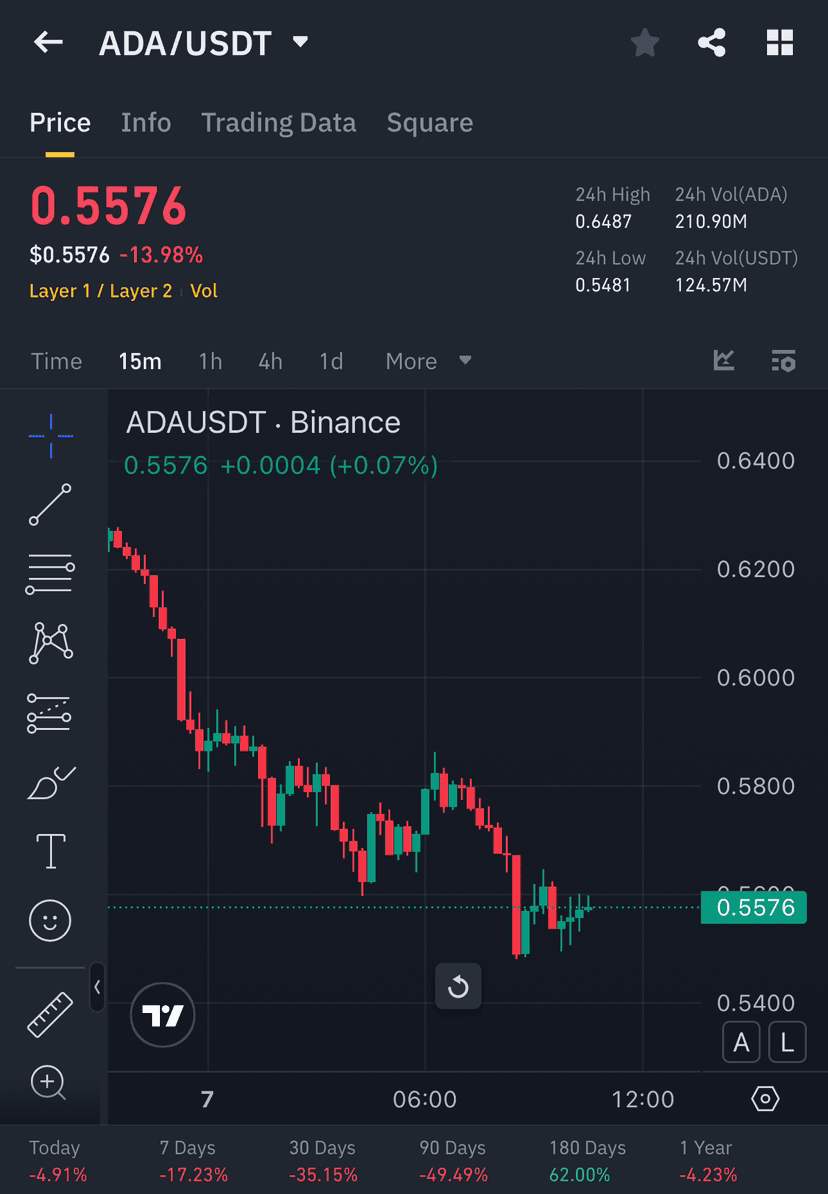The image size is (828, 1194).
Task: Tap the Vol tag link
Action: click(x=203, y=291)
